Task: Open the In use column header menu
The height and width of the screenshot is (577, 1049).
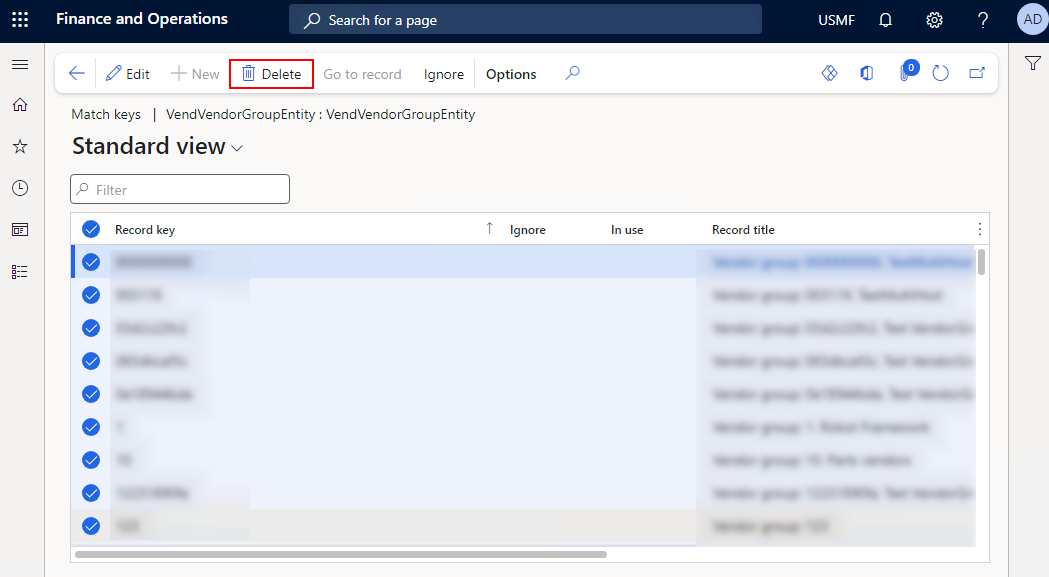Action: pos(627,230)
